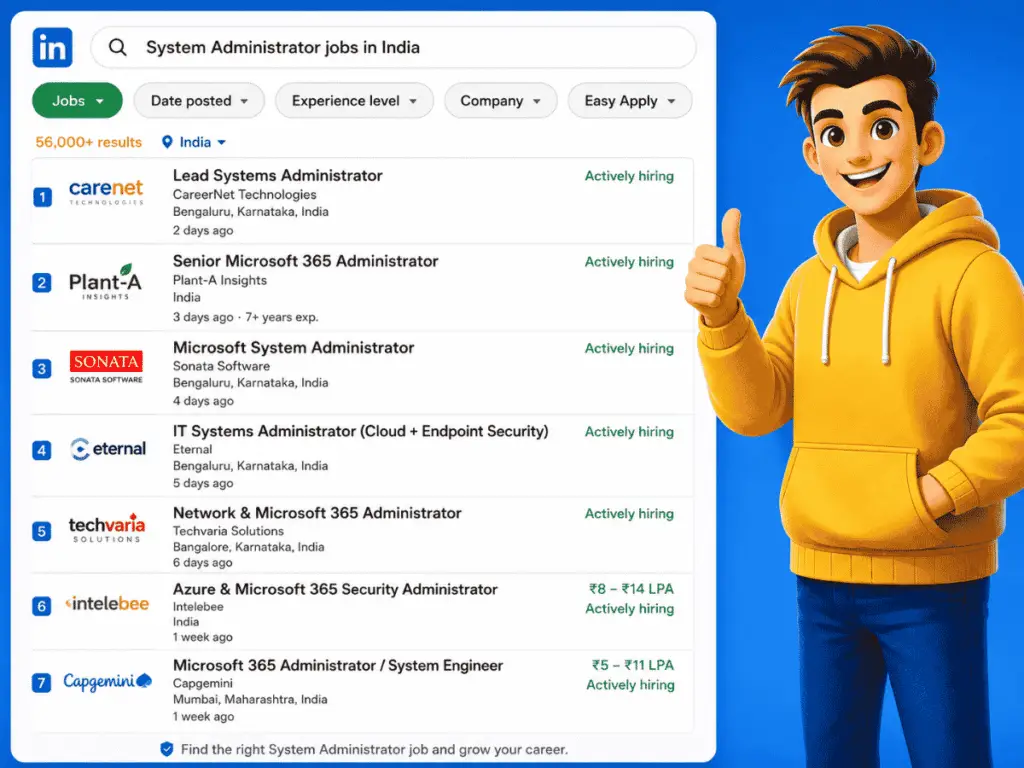The height and width of the screenshot is (768, 1024).
Task: Click 'Capgemini' company name text under job title
Action: point(202,683)
